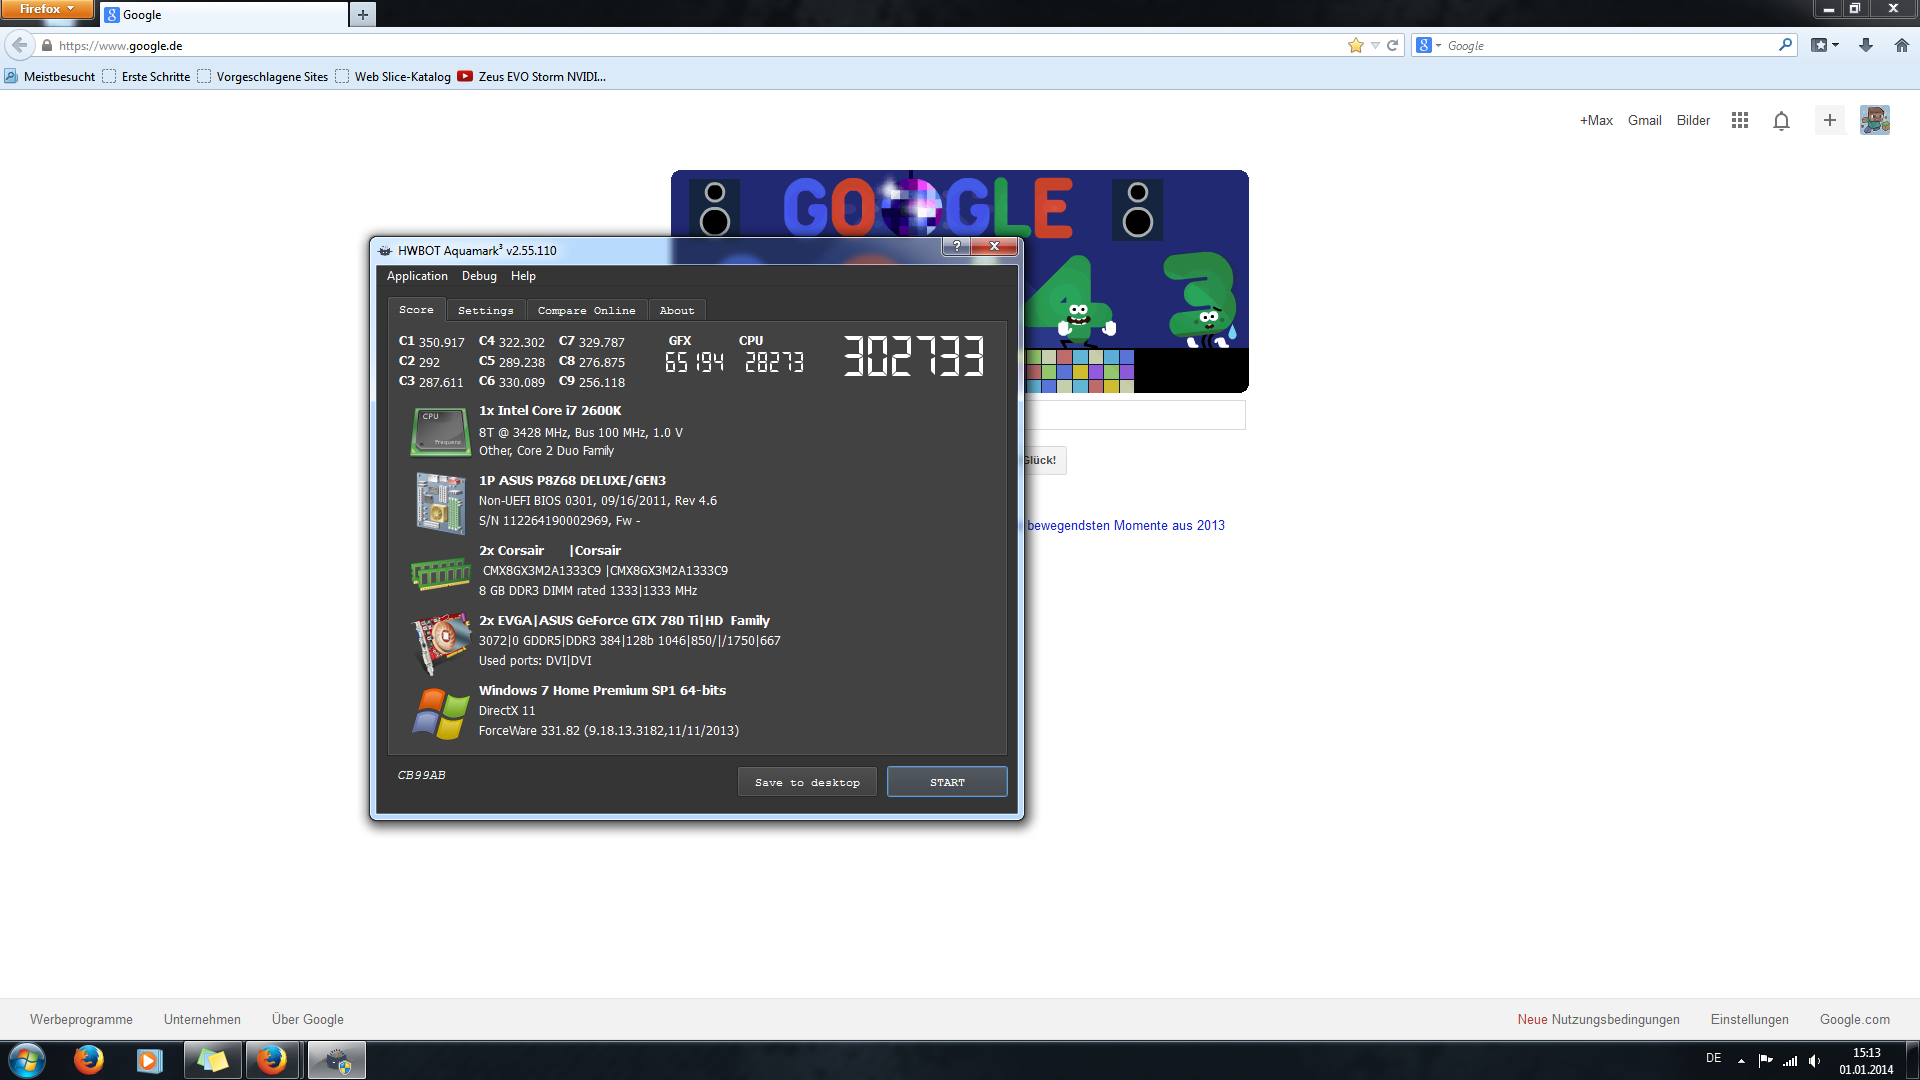This screenshot has height=1080, width=1920.
Task: Open Erste Schritte bookmark
Action: [x=146, y=76]
